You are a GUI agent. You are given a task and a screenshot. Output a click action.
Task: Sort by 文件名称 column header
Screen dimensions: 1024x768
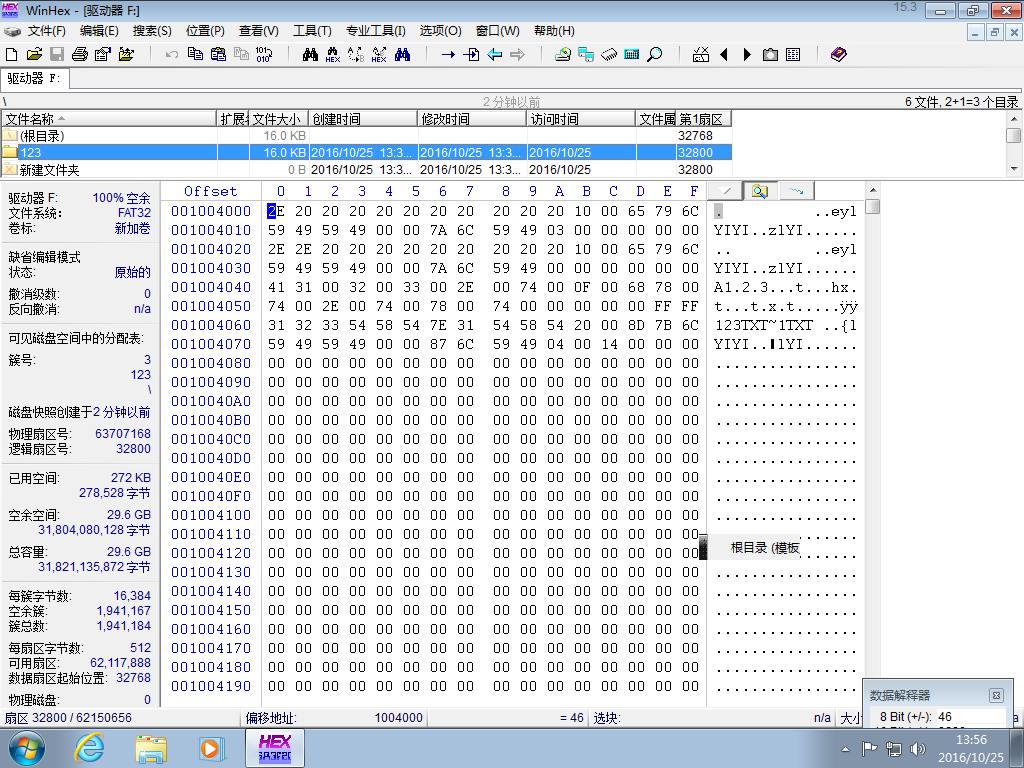(109, 119)
